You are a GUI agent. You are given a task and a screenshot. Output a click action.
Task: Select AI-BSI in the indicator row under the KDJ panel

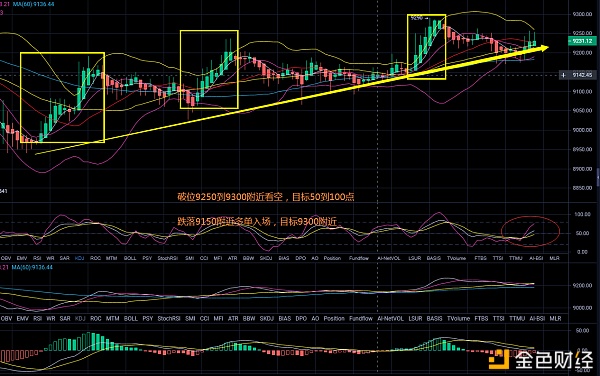pos(536,258)
